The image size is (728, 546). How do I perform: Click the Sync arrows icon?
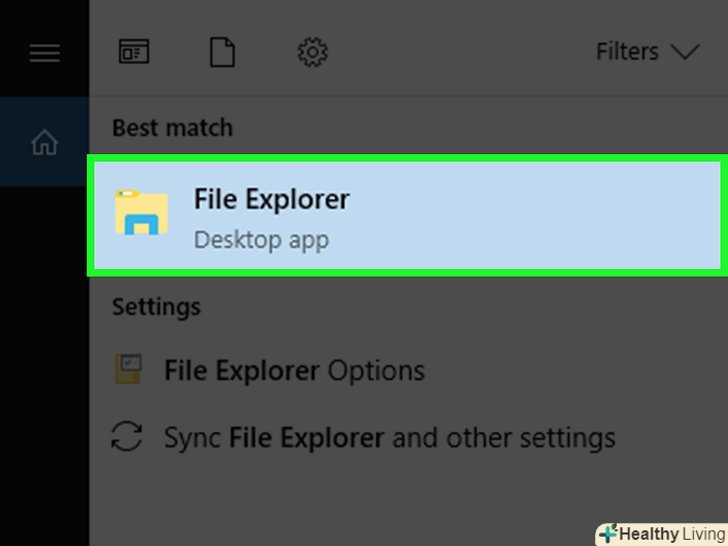pyautogui.click(x=128, y=437)
